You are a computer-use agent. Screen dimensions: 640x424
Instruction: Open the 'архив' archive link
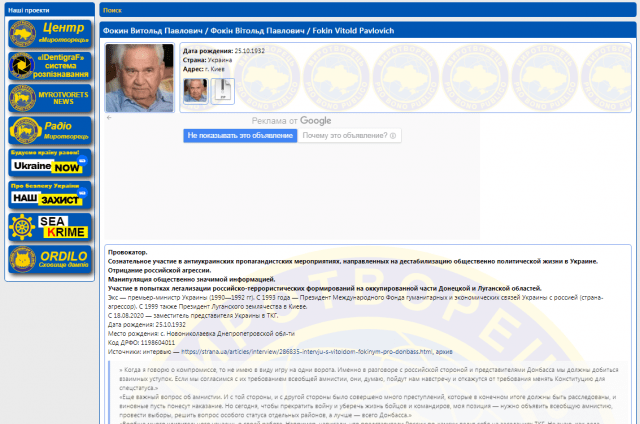(444, 351)
